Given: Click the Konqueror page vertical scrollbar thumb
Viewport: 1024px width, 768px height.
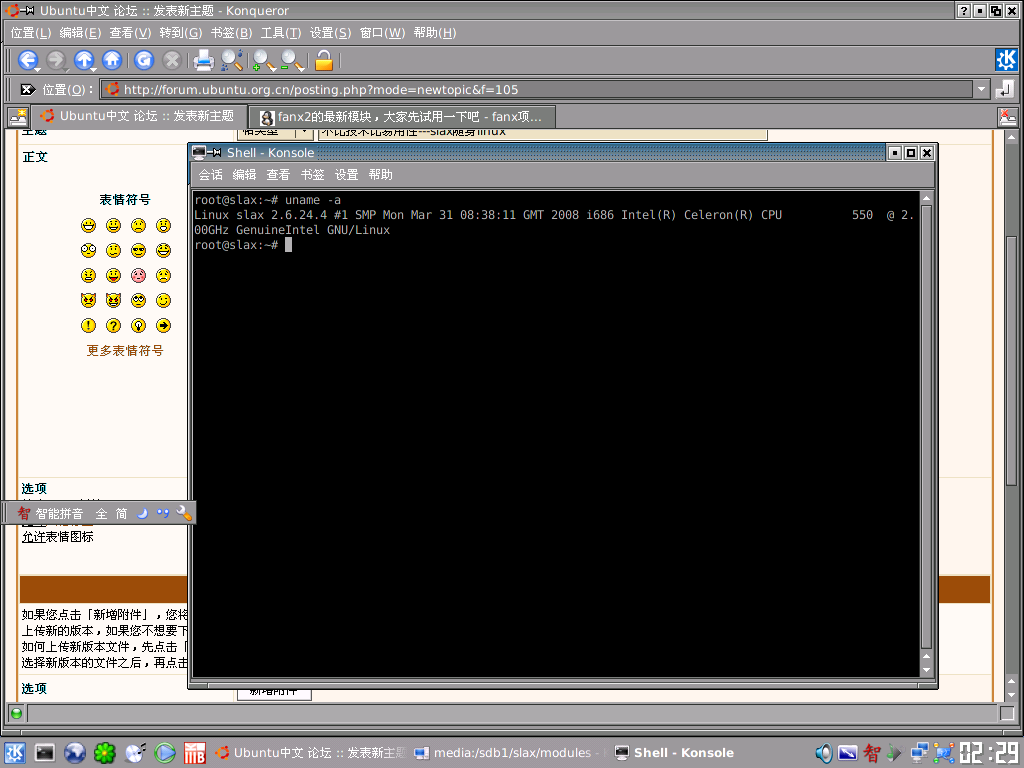Looking at the screenshot, I should coord(1011,360).
